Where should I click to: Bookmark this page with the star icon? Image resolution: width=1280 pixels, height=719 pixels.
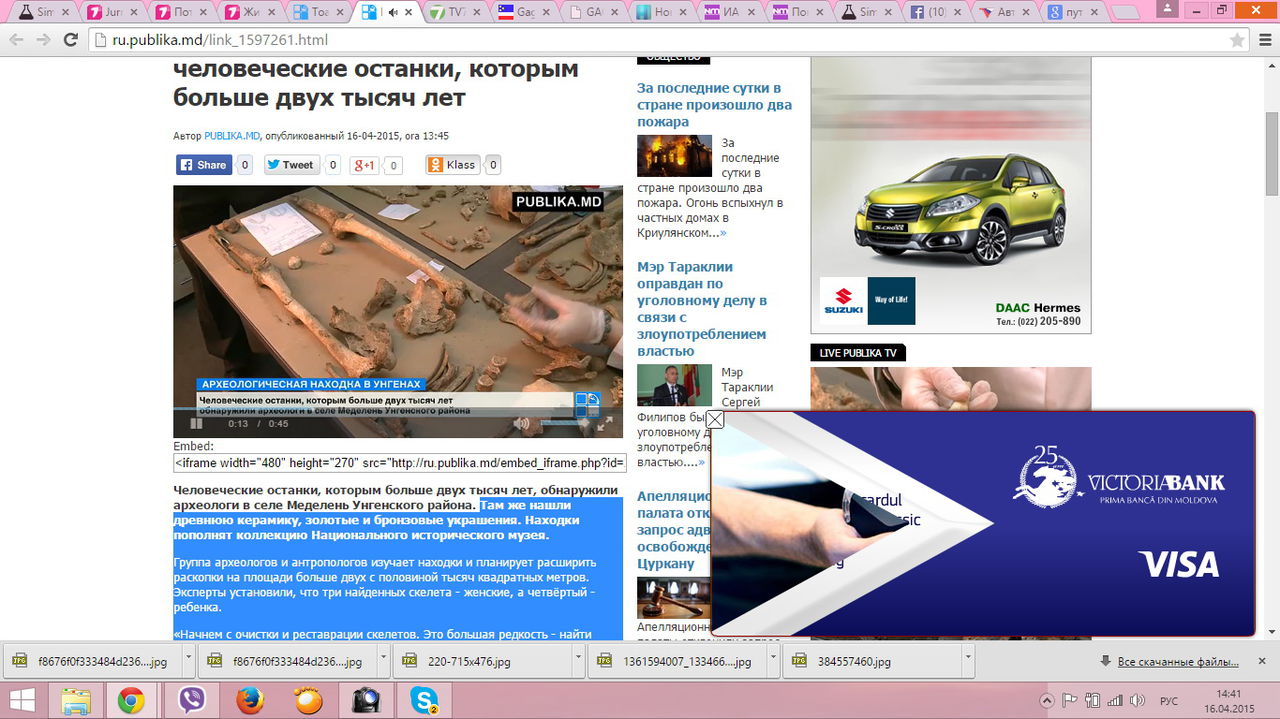[1237, 40]
